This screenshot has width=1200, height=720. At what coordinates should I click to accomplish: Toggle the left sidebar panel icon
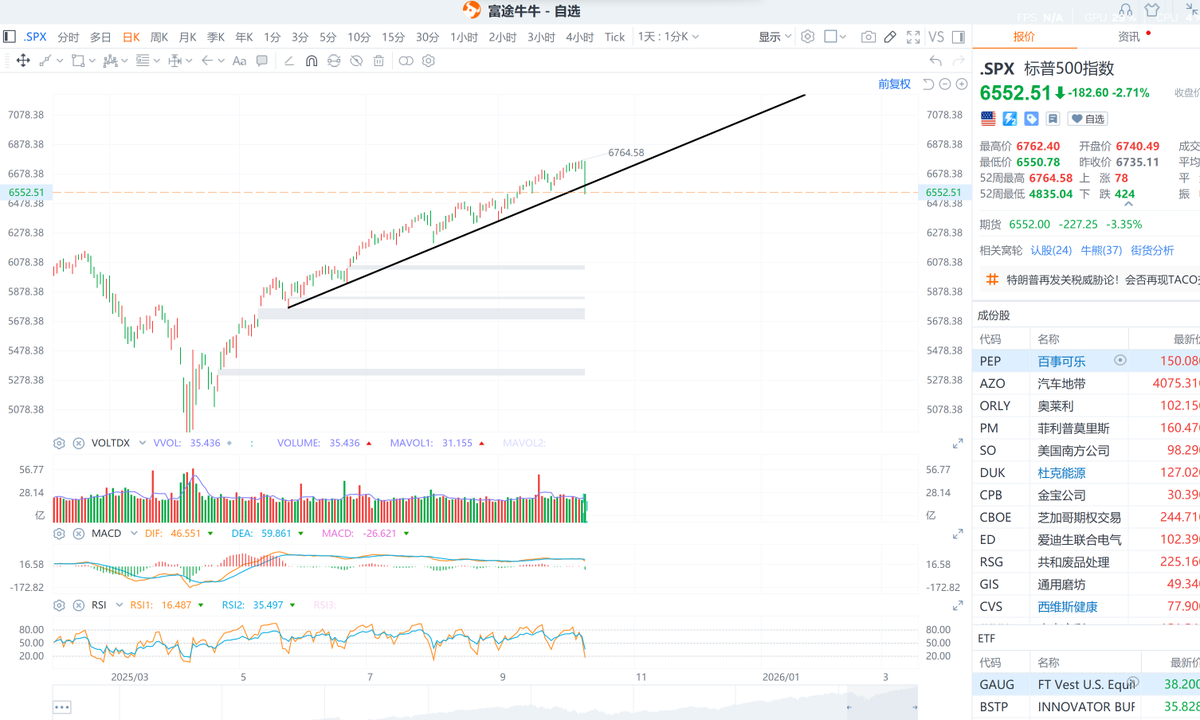click(x=9, y=37)
